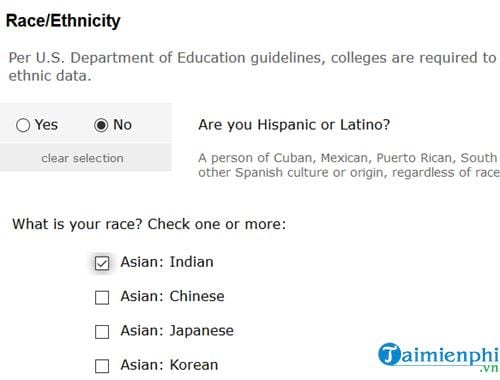Click the Yes label text
Screen dimensions: 500x380
46,125
